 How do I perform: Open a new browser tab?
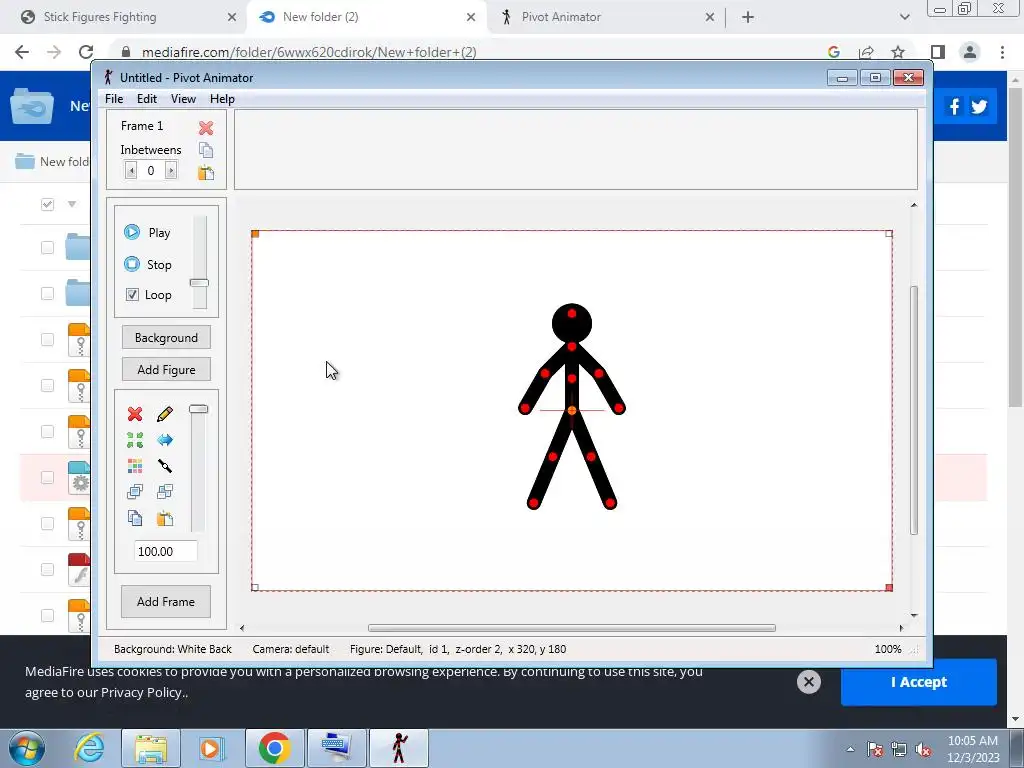tap(748, 17)
